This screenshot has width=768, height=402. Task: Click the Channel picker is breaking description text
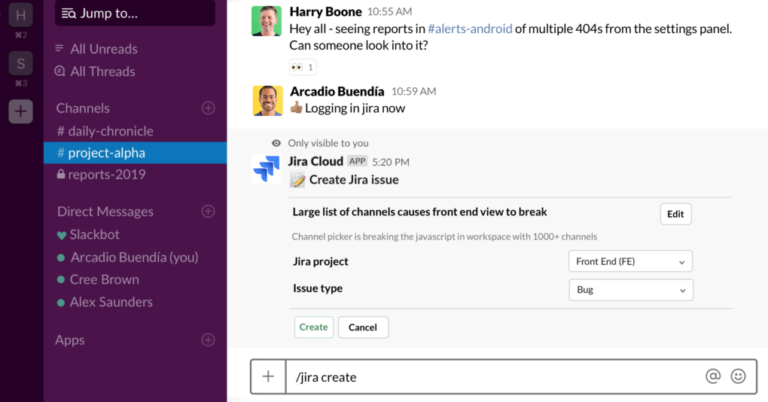click(x=444, y=237)
